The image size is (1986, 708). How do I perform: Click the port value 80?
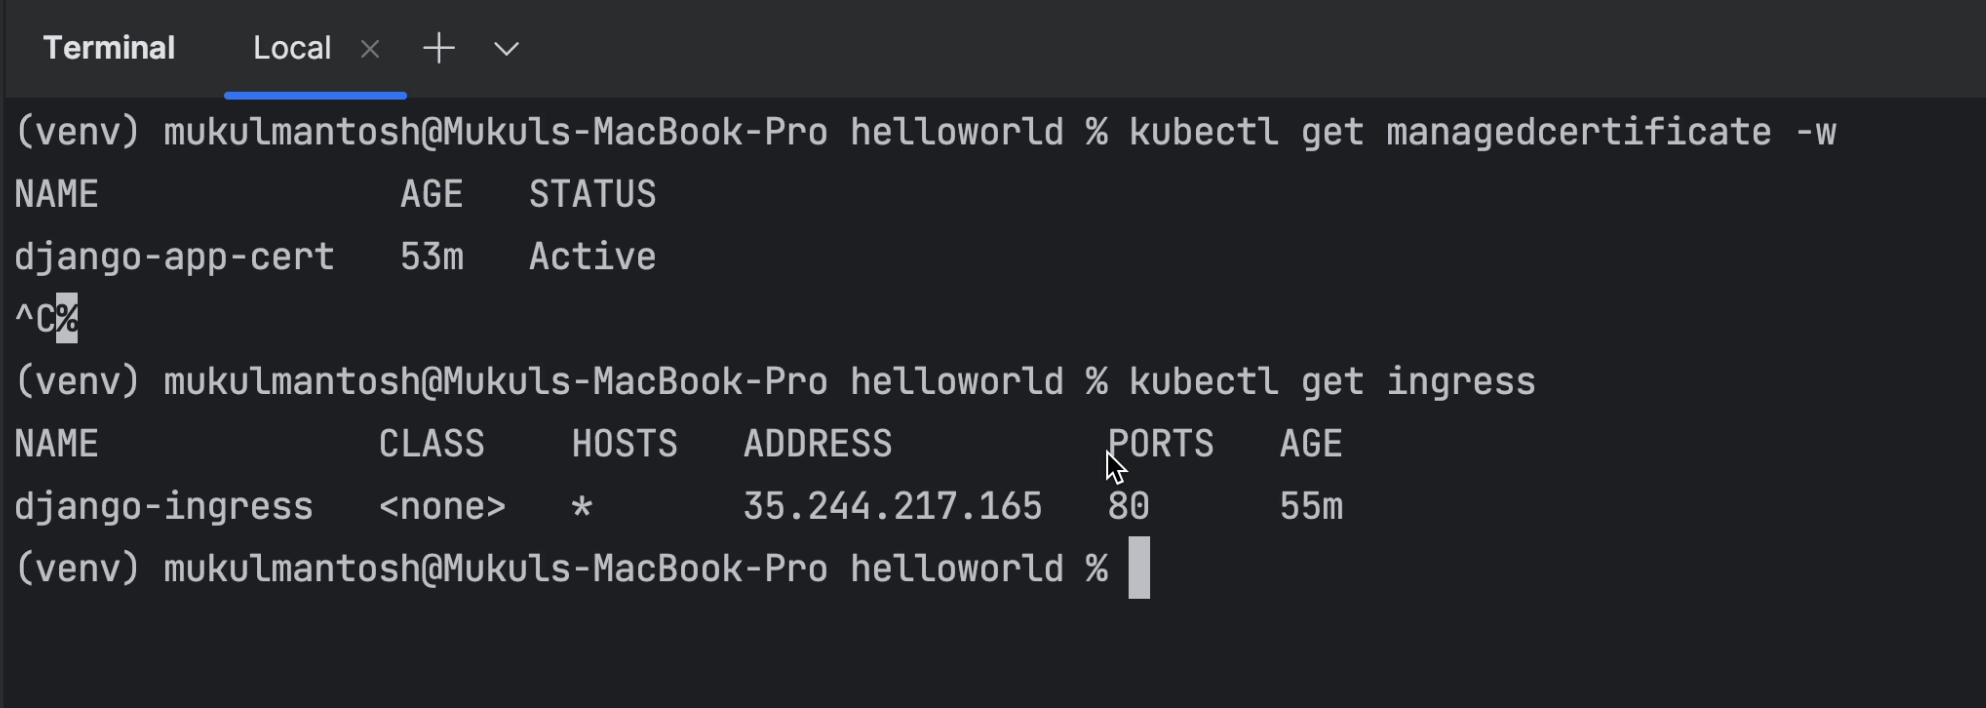tap(1128, 507)
